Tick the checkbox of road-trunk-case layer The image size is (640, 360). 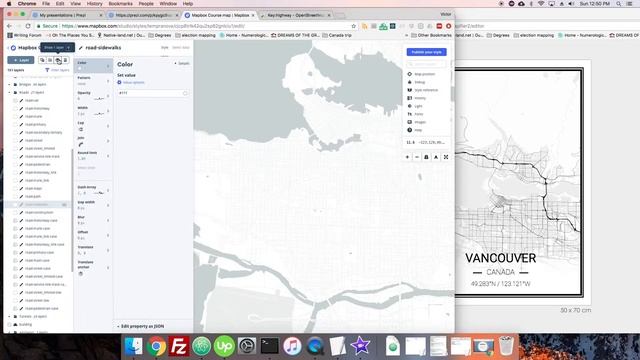pos(15,229)
